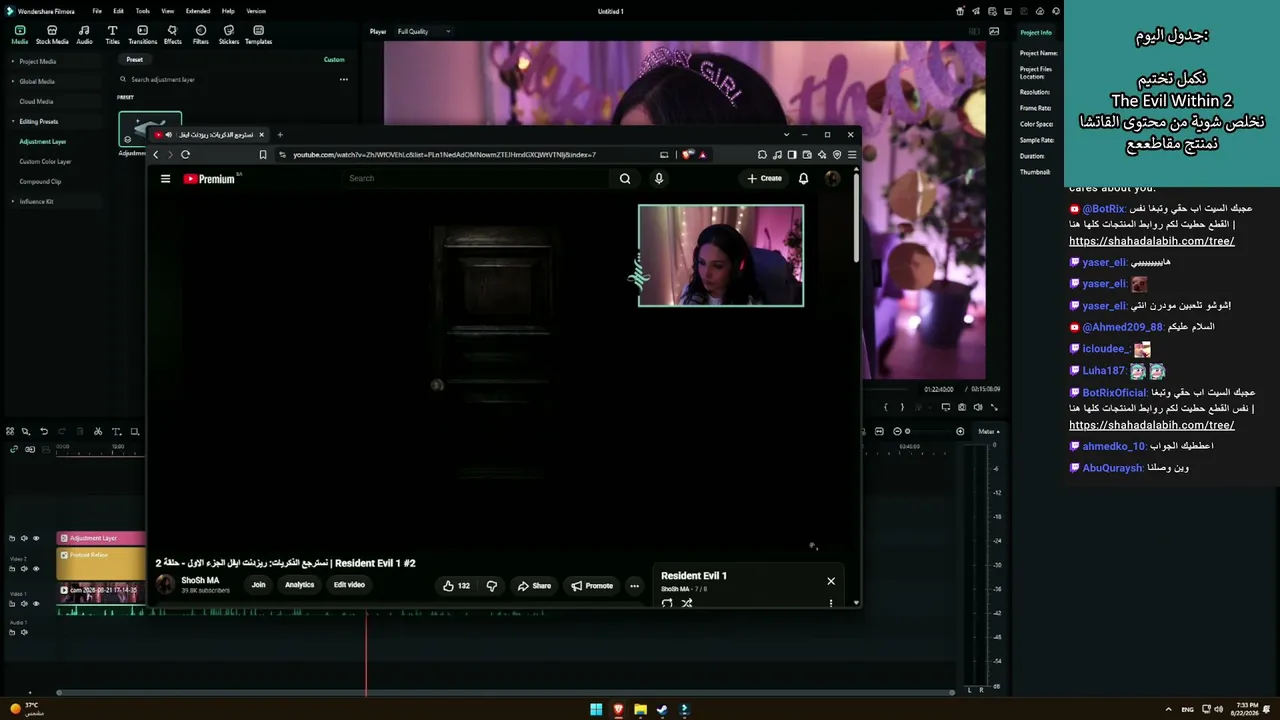The width and height of the screenshot is (1280, 720).
Task: Go back in the browser
Action: [x=156, y=155]
